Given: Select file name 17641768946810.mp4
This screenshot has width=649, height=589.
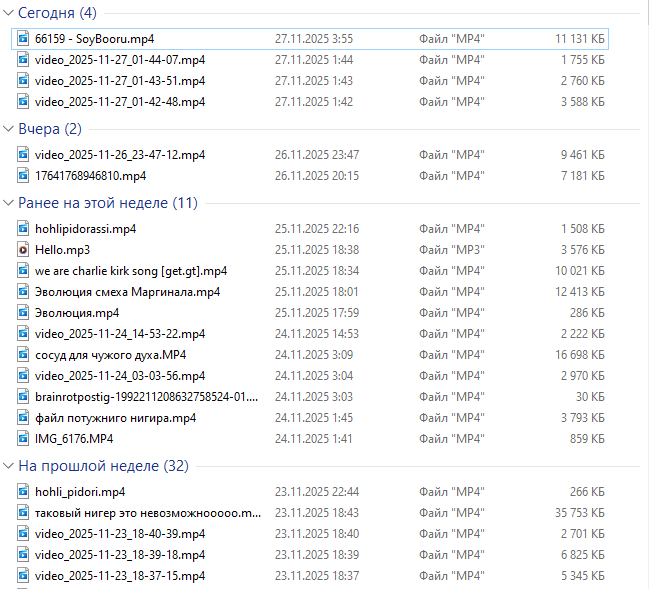Looking at the screenshot, I should click(91, 175).
